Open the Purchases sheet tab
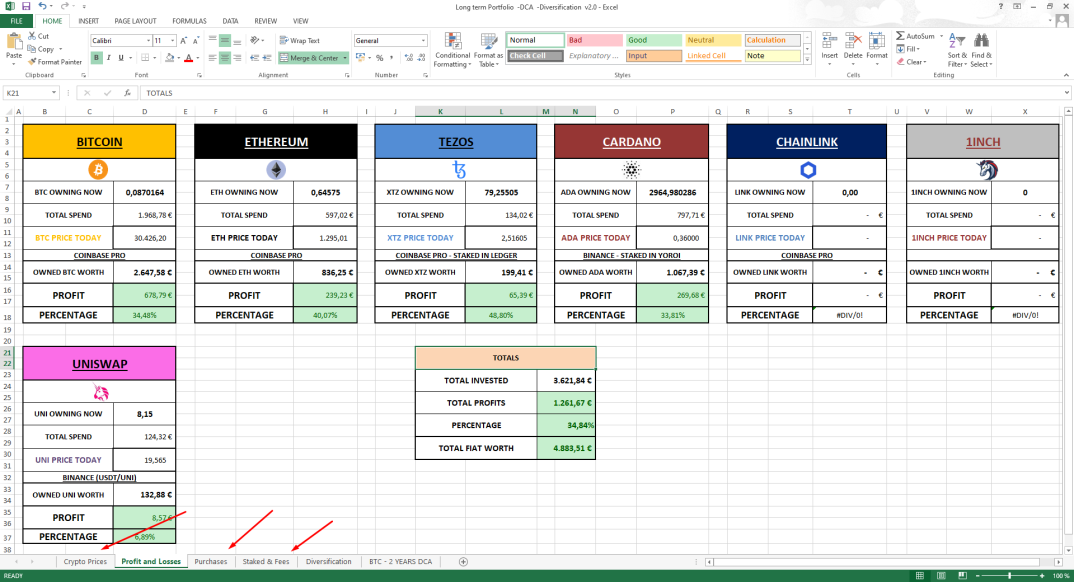Image resolution: width=1074 pixels, height=582 pixels. click(210, 561)
